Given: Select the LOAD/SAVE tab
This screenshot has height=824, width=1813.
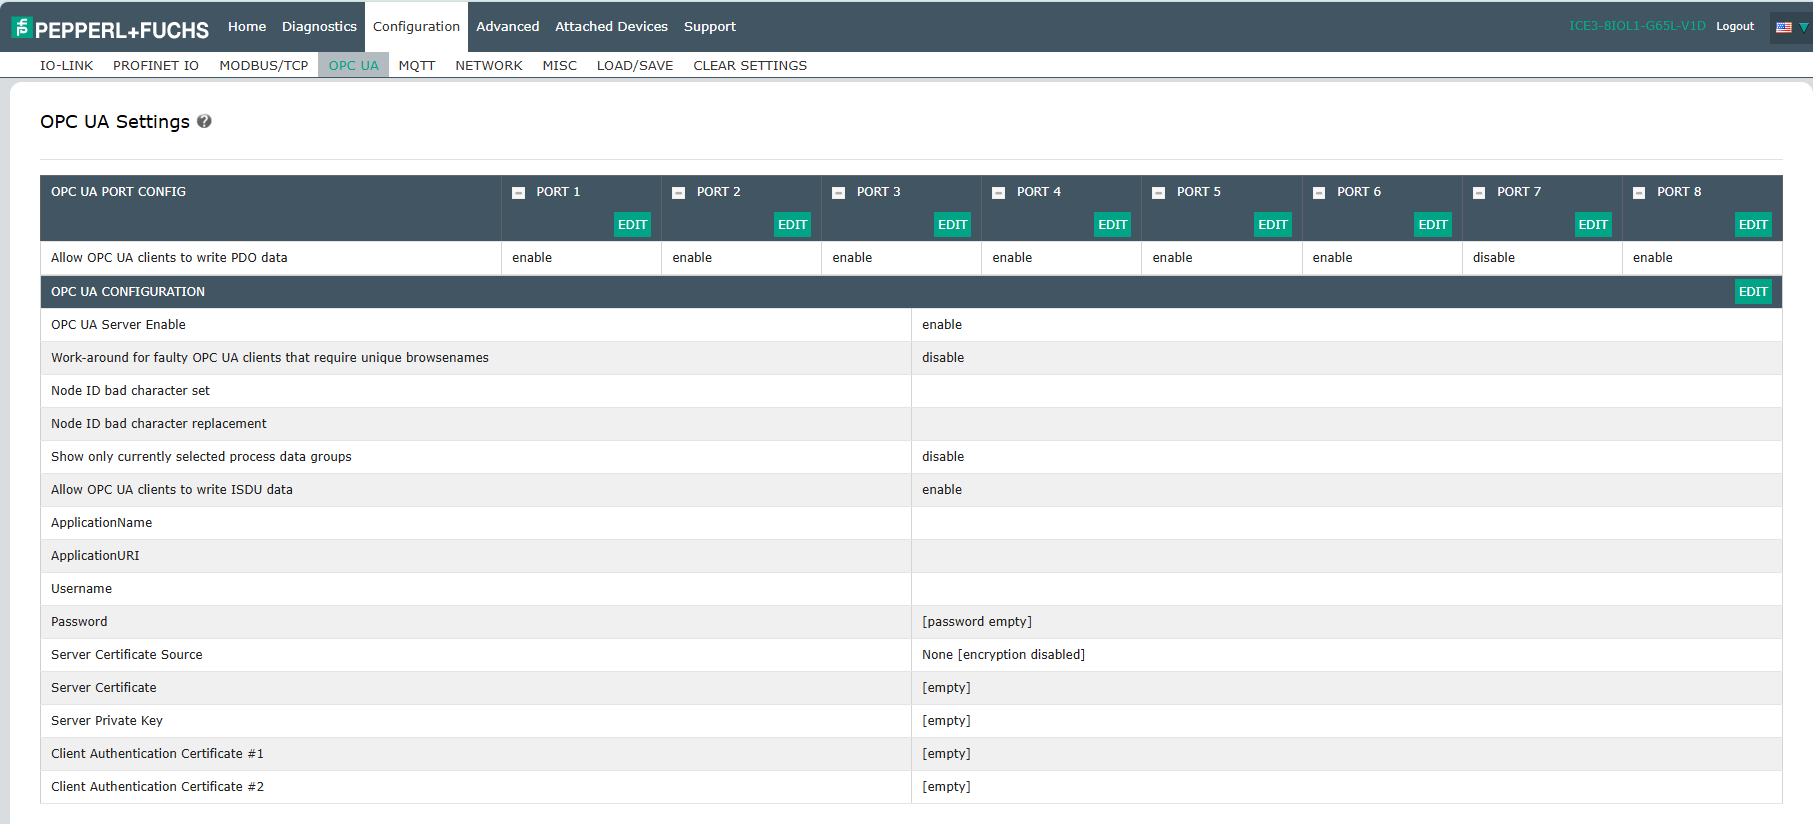Looking at the screenshot, I should pos(634,66).
